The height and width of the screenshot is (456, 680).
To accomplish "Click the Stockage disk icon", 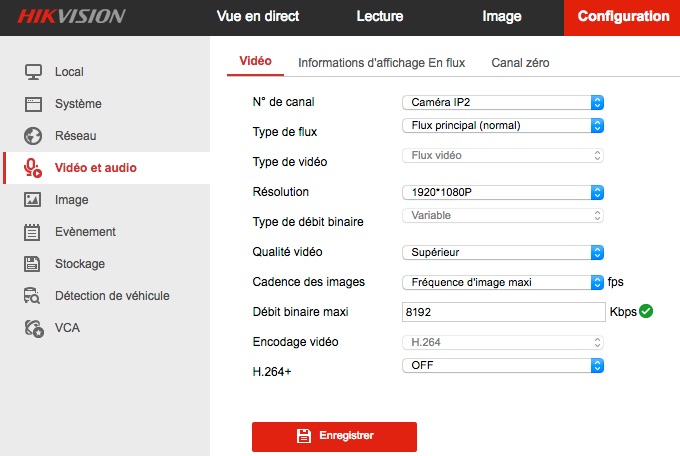I will coord(33,264).
